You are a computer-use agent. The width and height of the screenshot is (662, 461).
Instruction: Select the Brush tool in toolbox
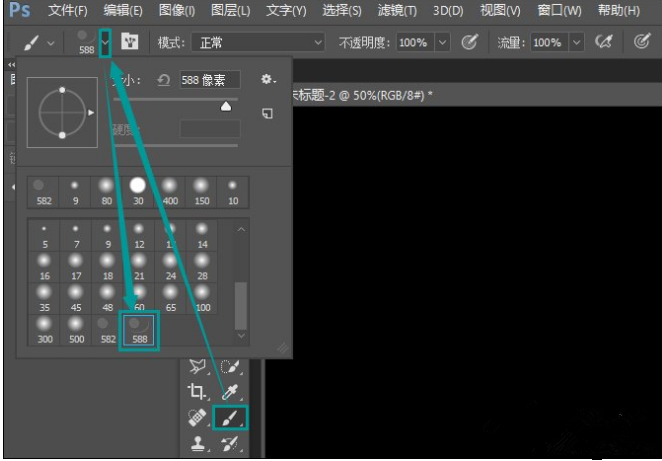(x=230, y=418)
